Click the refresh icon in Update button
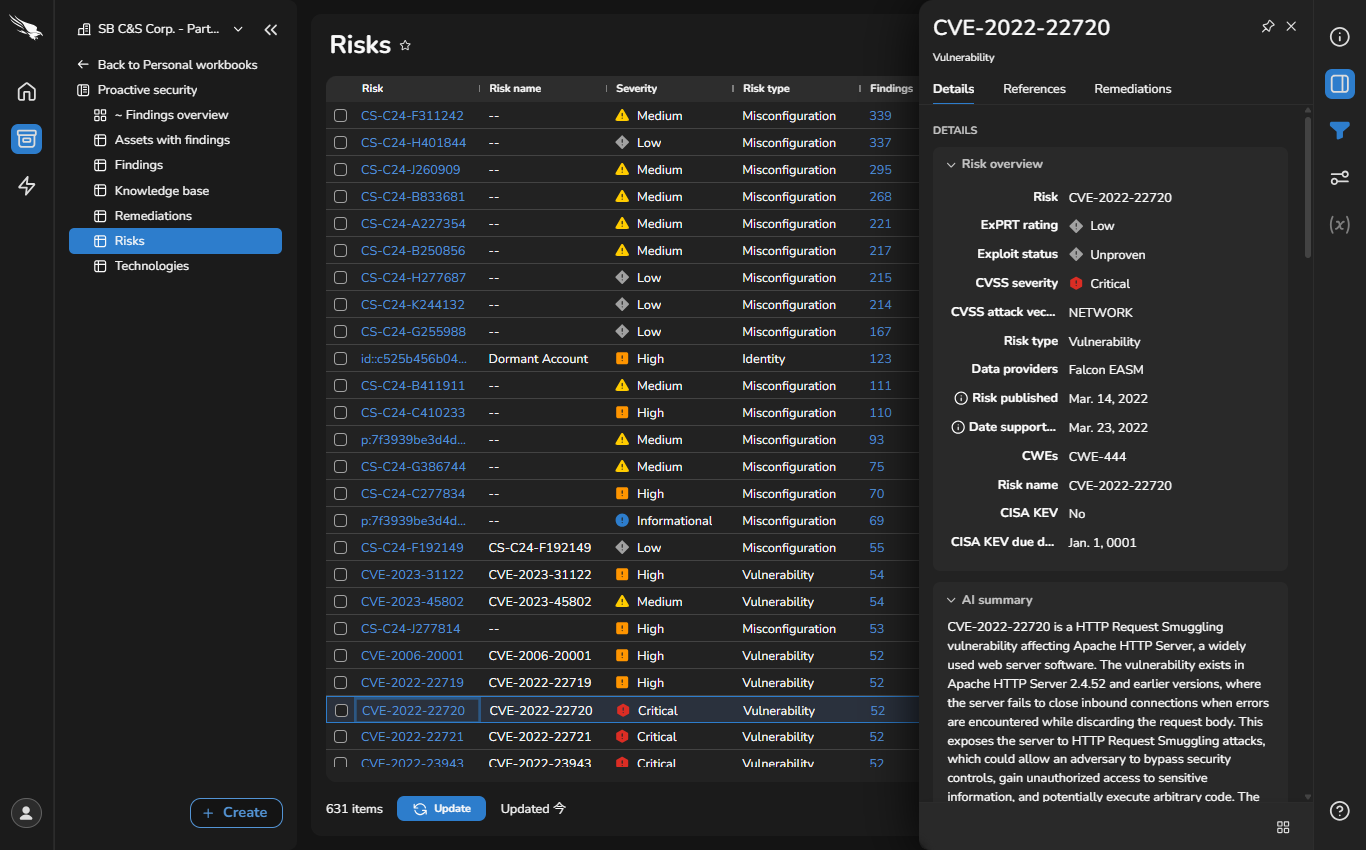The image size is (1366, 850). point(420,809)
